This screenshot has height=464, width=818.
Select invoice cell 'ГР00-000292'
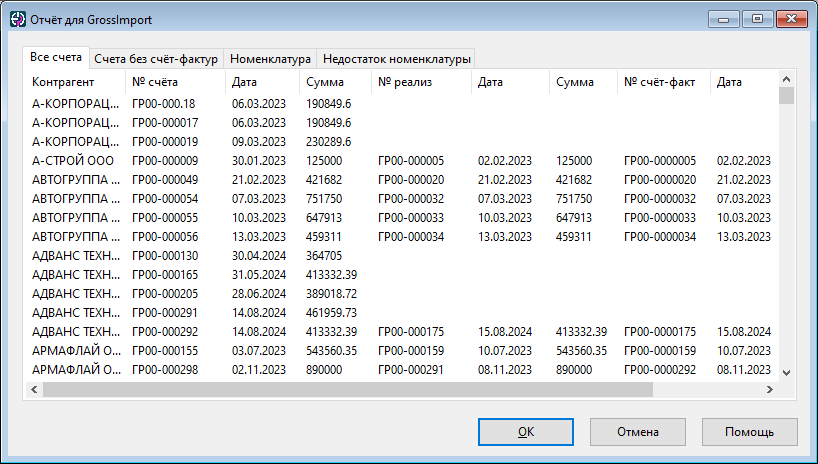pos(165,332)
